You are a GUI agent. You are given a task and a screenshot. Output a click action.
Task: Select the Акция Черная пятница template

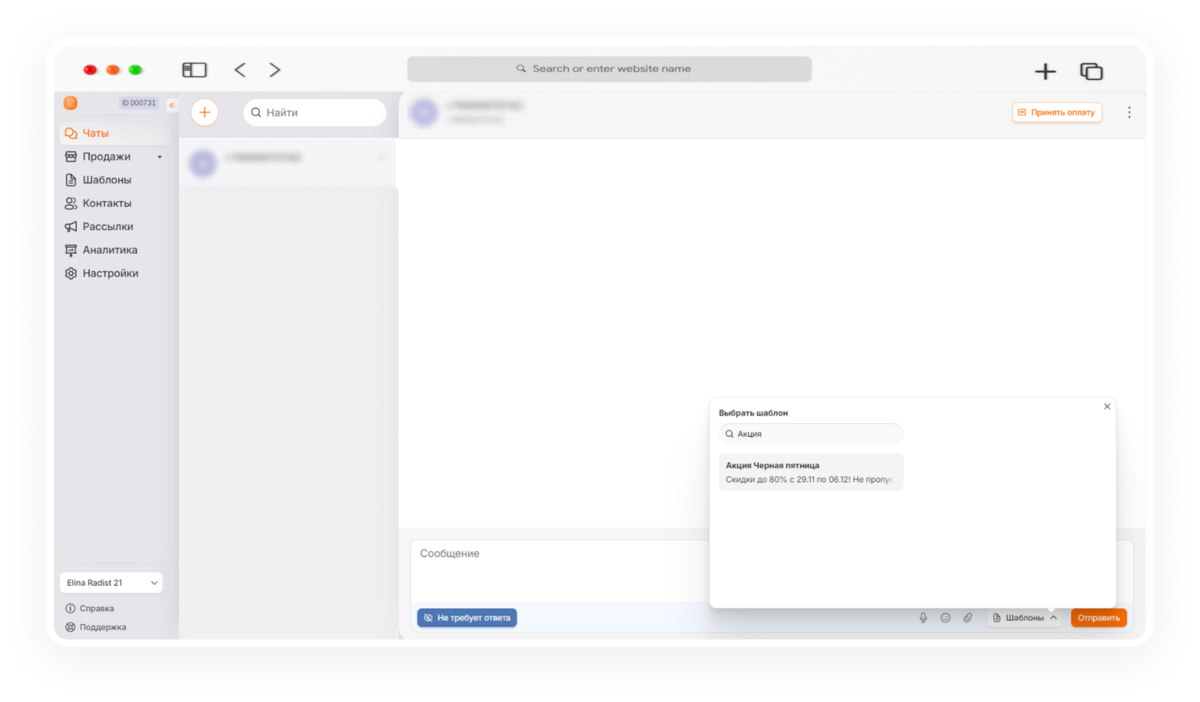[x=811, y=472]
